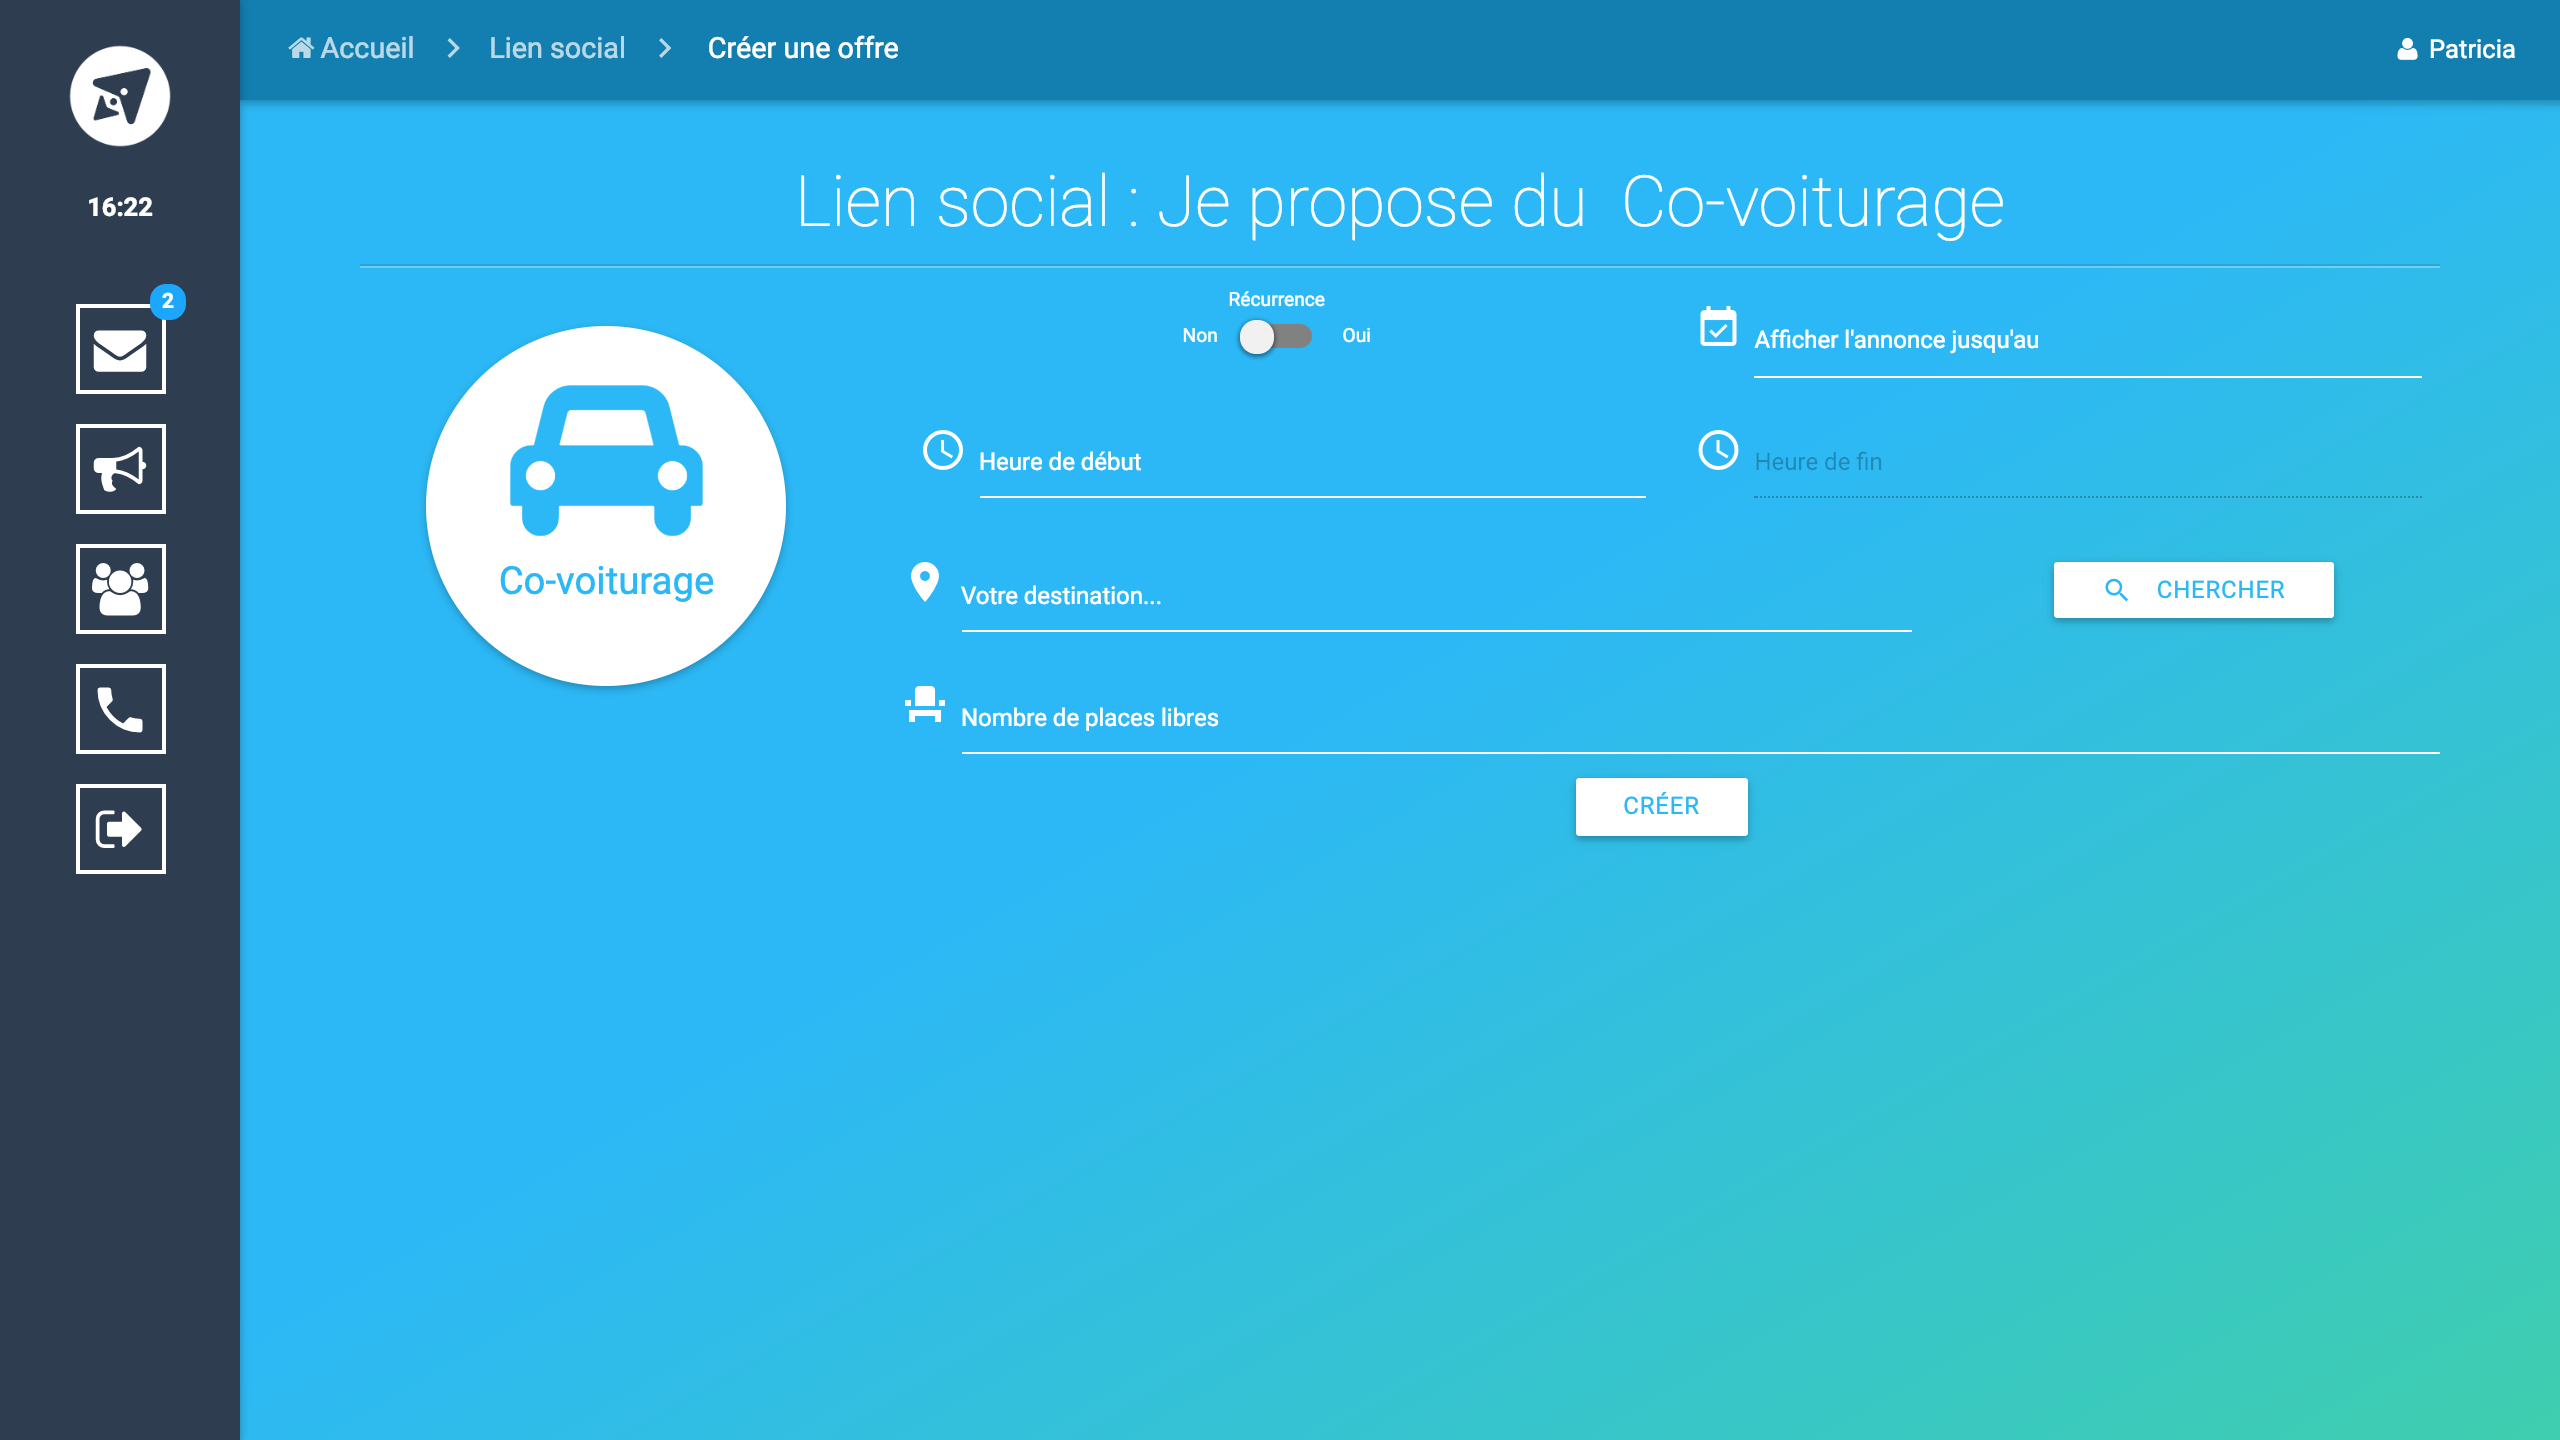Click the clock icon beside Heure de début
Screen dimensions: 2560x1440
942,450
